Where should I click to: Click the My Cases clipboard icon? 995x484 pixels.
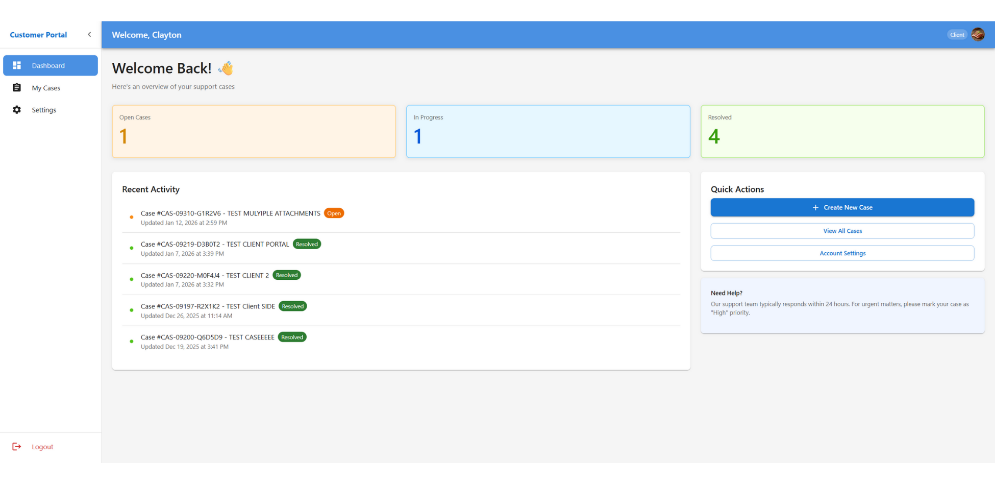pos(17,88)
